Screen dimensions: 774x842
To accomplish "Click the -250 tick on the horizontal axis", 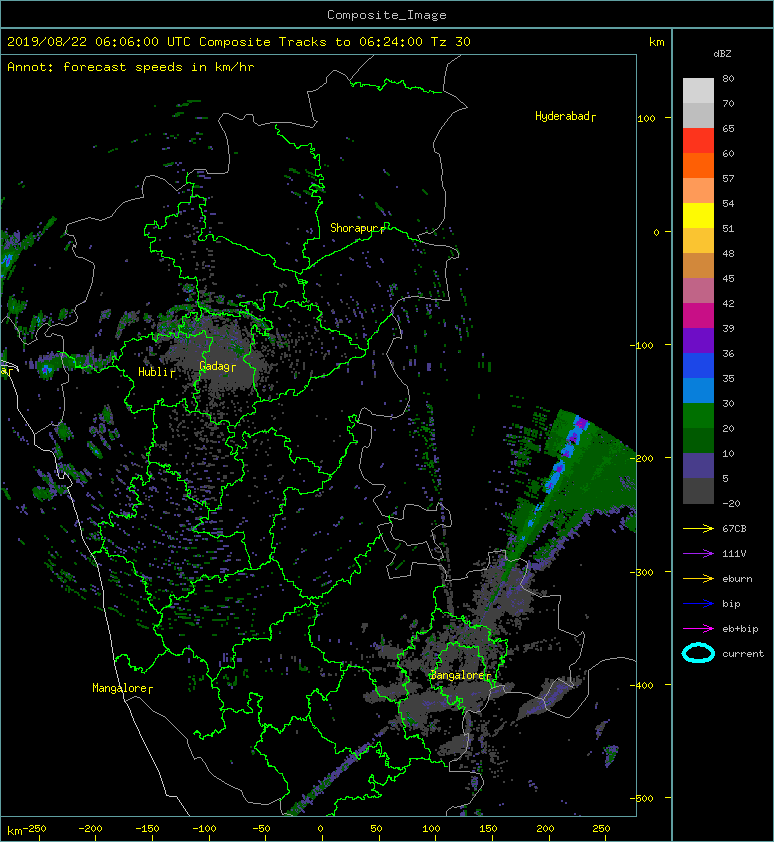I will (x=34, y=829).
